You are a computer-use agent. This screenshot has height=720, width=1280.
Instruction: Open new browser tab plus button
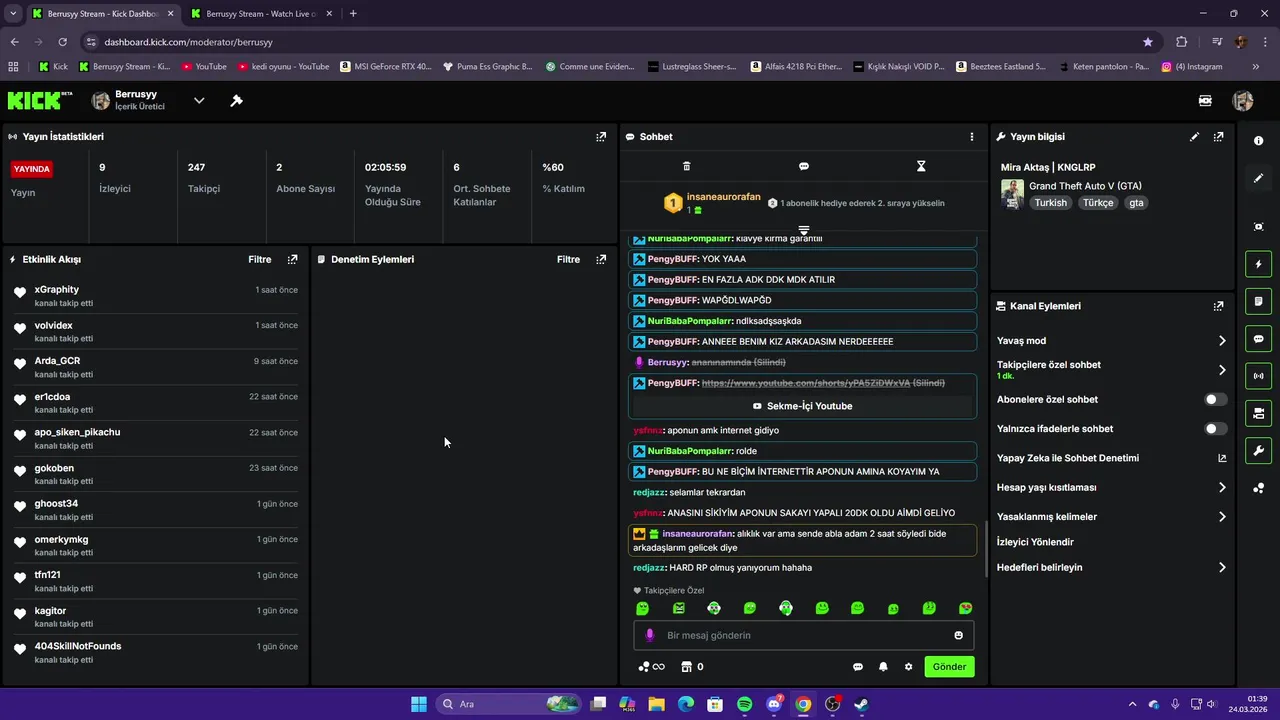click(353, 14)
